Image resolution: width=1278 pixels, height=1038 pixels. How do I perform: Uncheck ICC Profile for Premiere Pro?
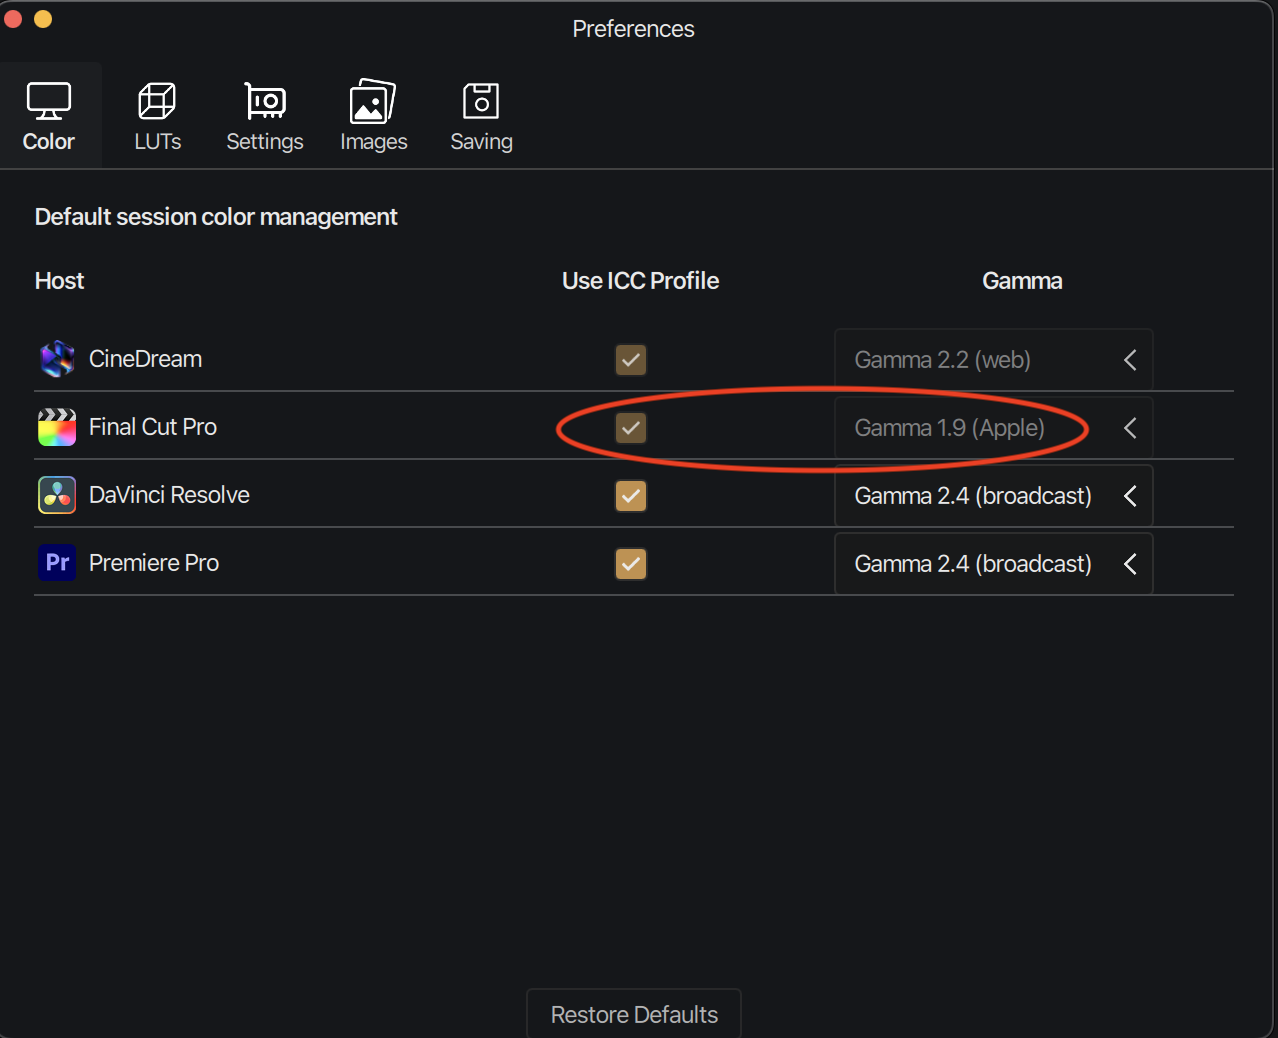631,564
